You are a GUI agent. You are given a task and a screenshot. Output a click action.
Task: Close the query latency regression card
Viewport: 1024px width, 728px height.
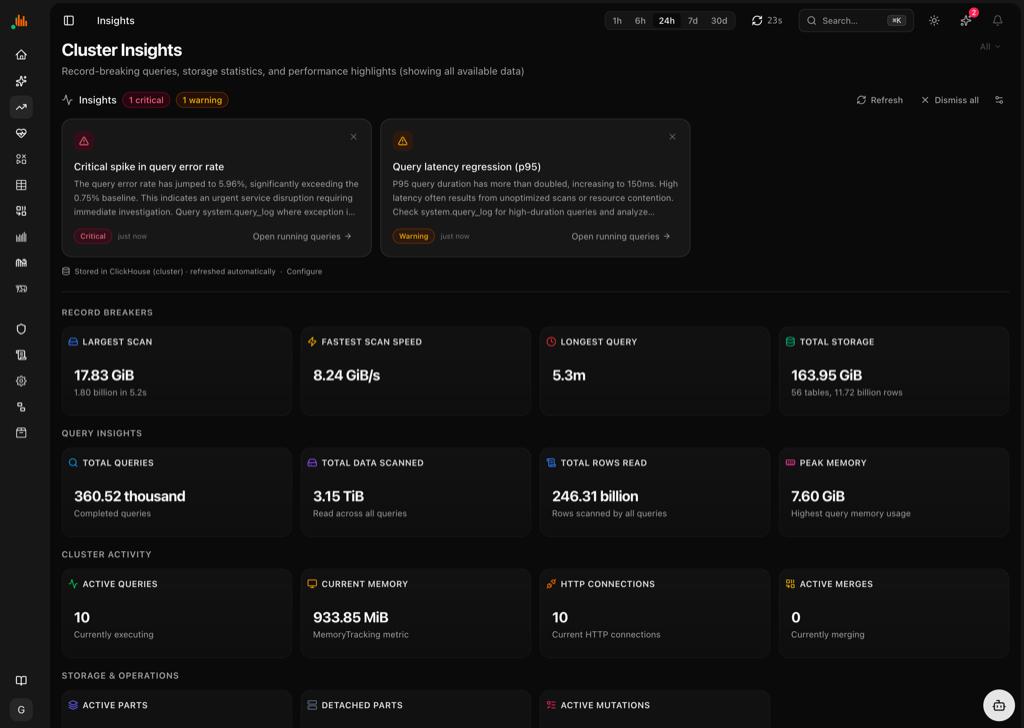[x=672, y=137]
